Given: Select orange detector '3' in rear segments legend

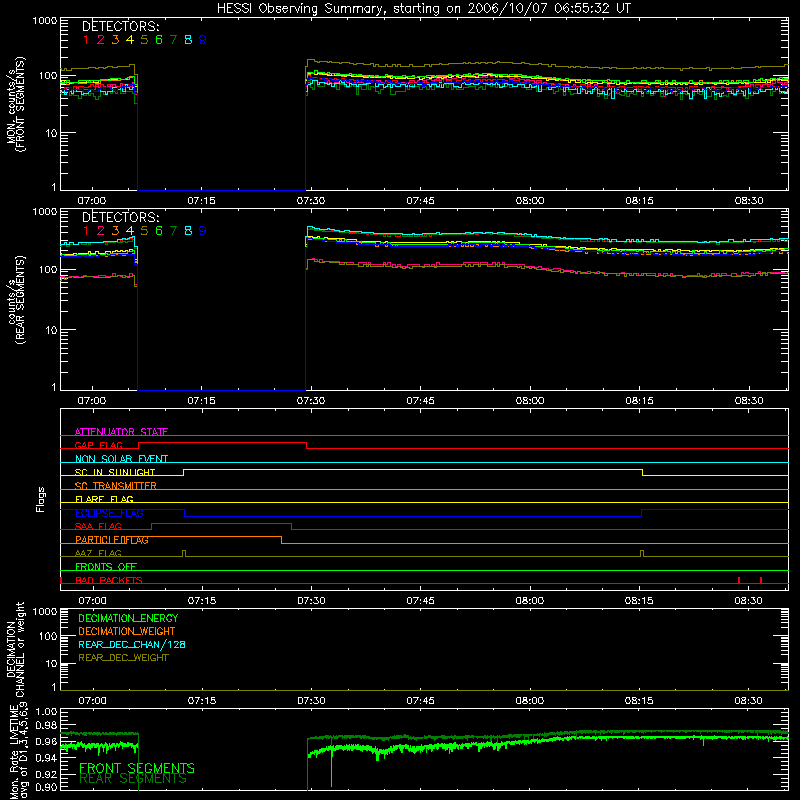Looking at the screenshot, I should [115, 231].
